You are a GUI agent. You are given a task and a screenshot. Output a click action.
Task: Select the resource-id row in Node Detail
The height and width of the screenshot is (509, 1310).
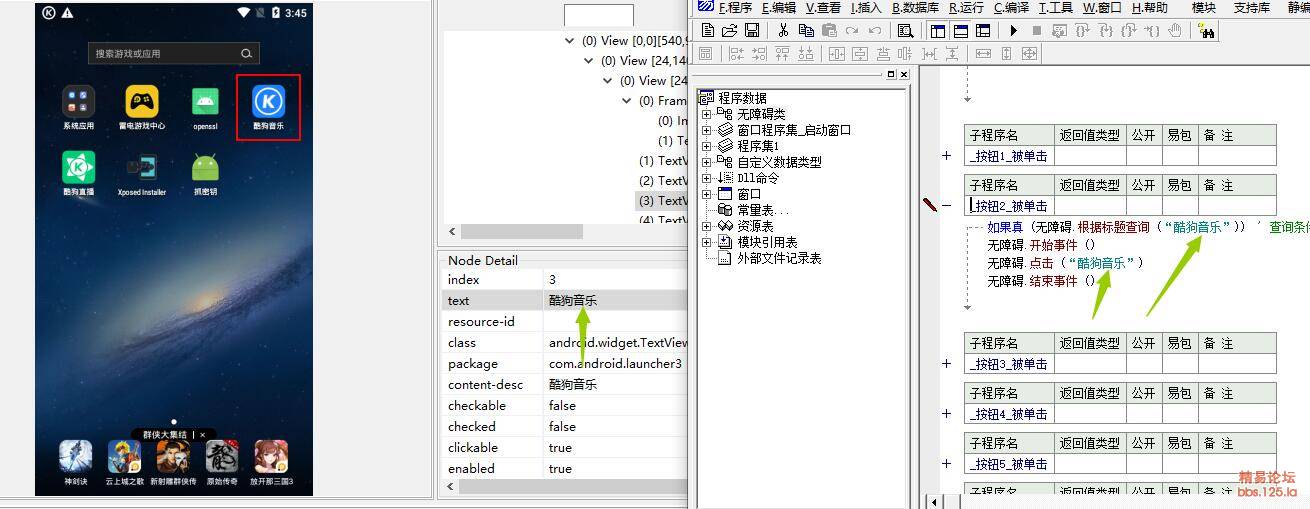pos(566,322)
